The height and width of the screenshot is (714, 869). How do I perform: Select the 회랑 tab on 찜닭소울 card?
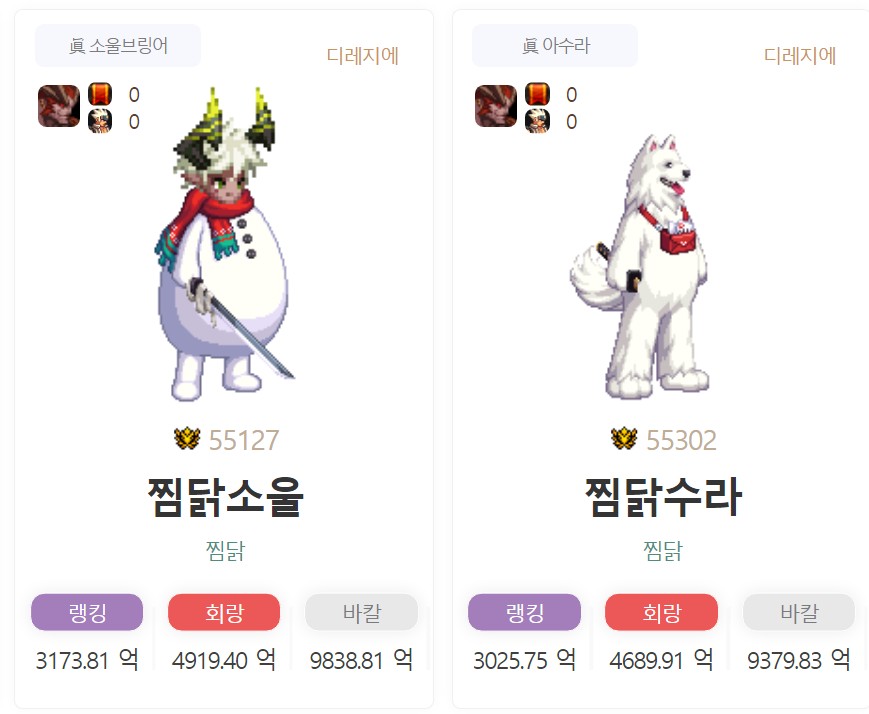click(224, 612)
